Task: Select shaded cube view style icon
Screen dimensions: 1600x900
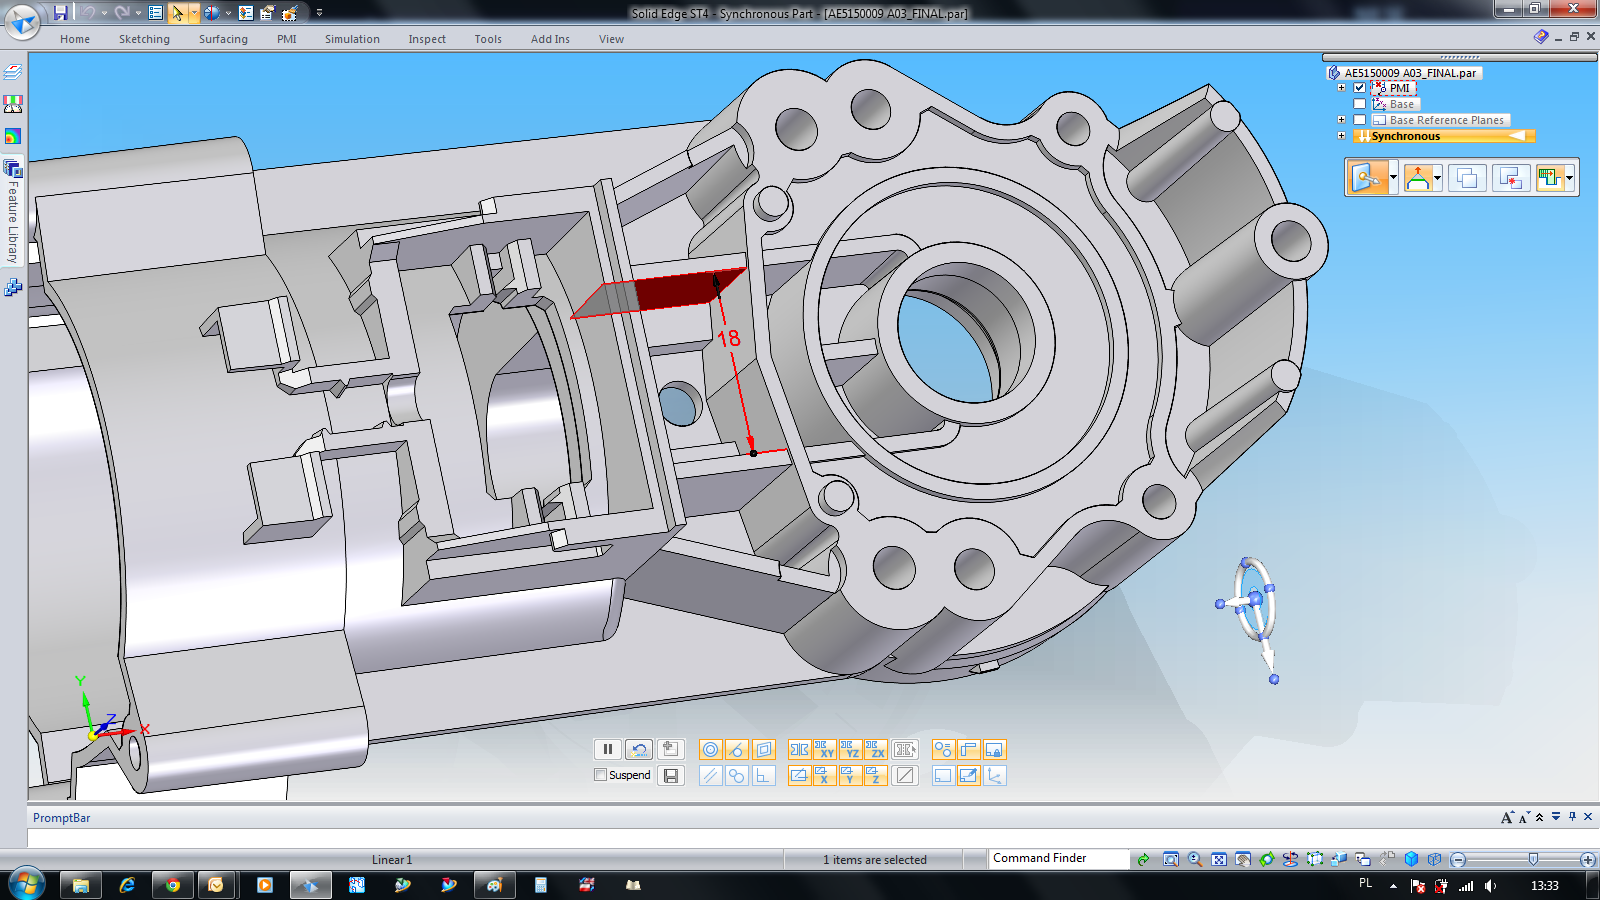Action: pos(1411,859)
